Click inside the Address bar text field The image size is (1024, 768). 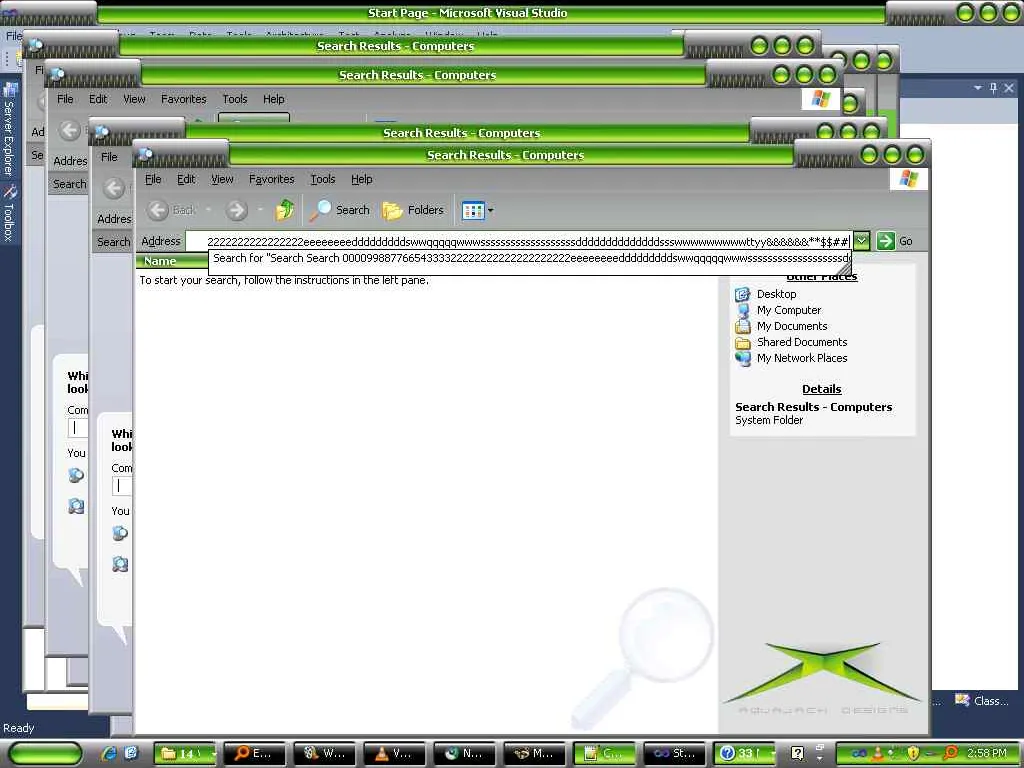tap(519, 241)
